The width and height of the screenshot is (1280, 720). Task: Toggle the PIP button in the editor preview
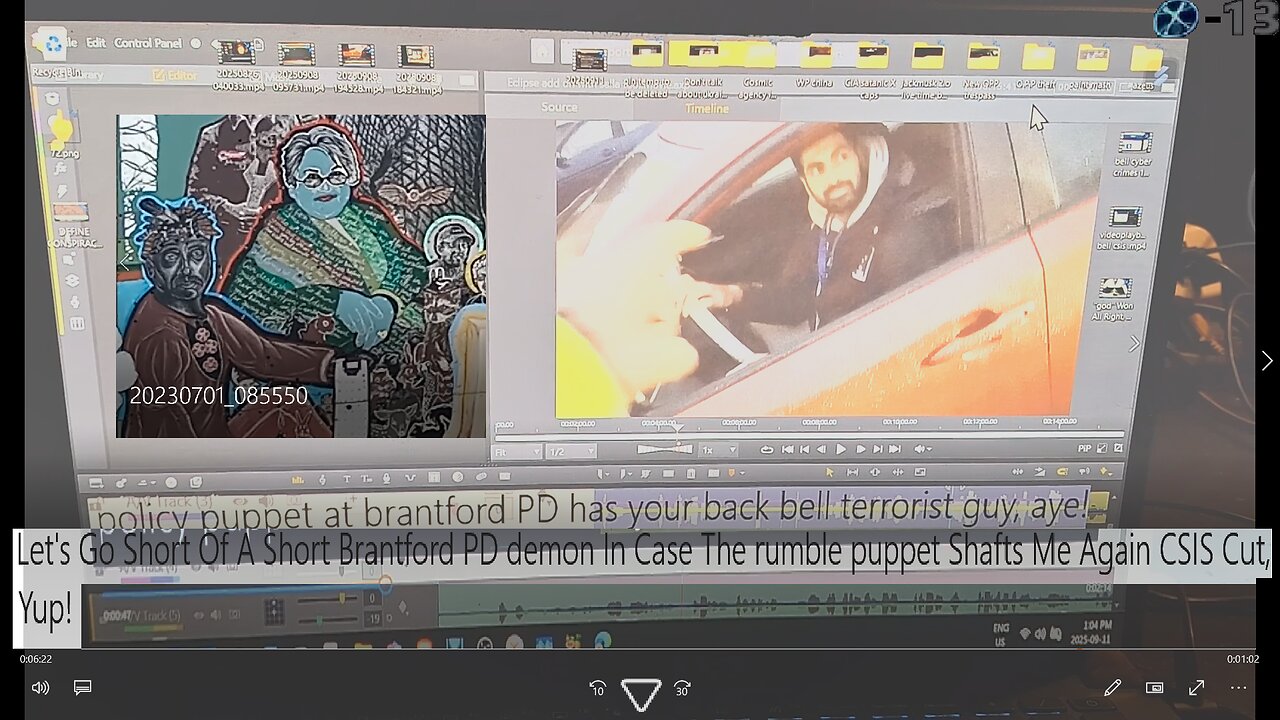click(x=1086, y=448)
